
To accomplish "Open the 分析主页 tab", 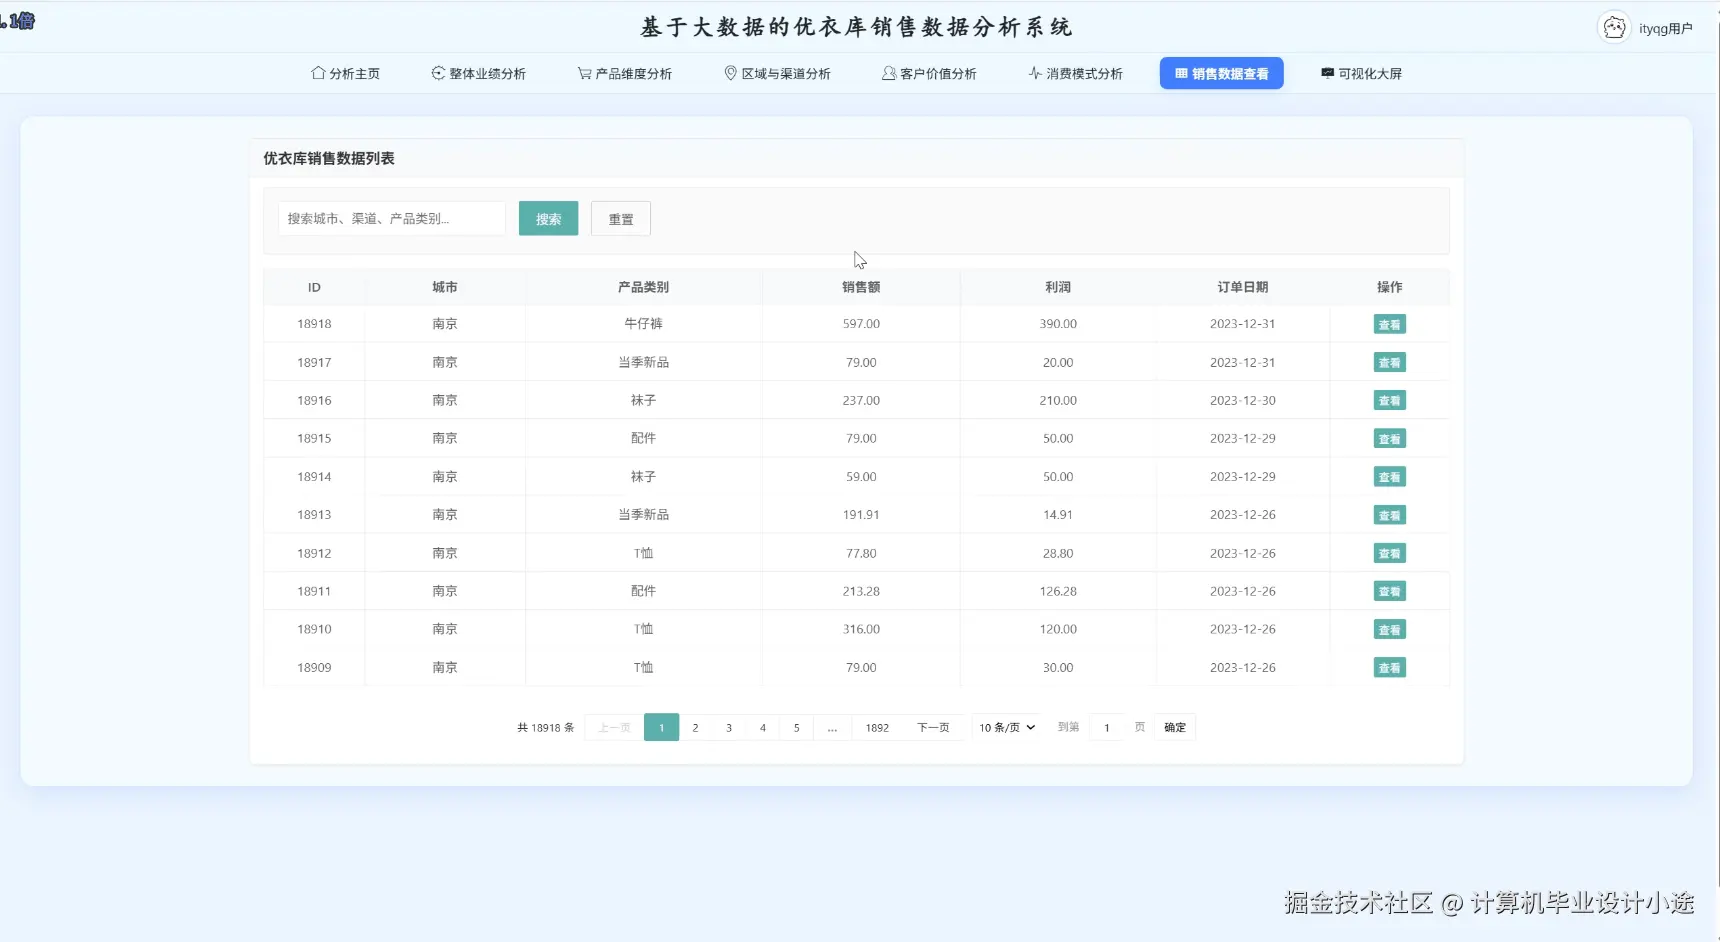I will [x=346, y=73].
